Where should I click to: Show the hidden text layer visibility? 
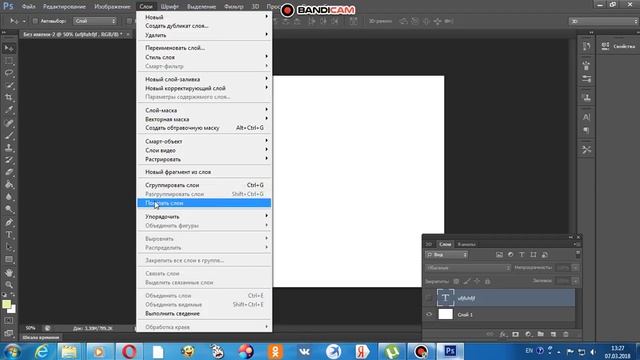pyautogui.click(x=429, y=298)
